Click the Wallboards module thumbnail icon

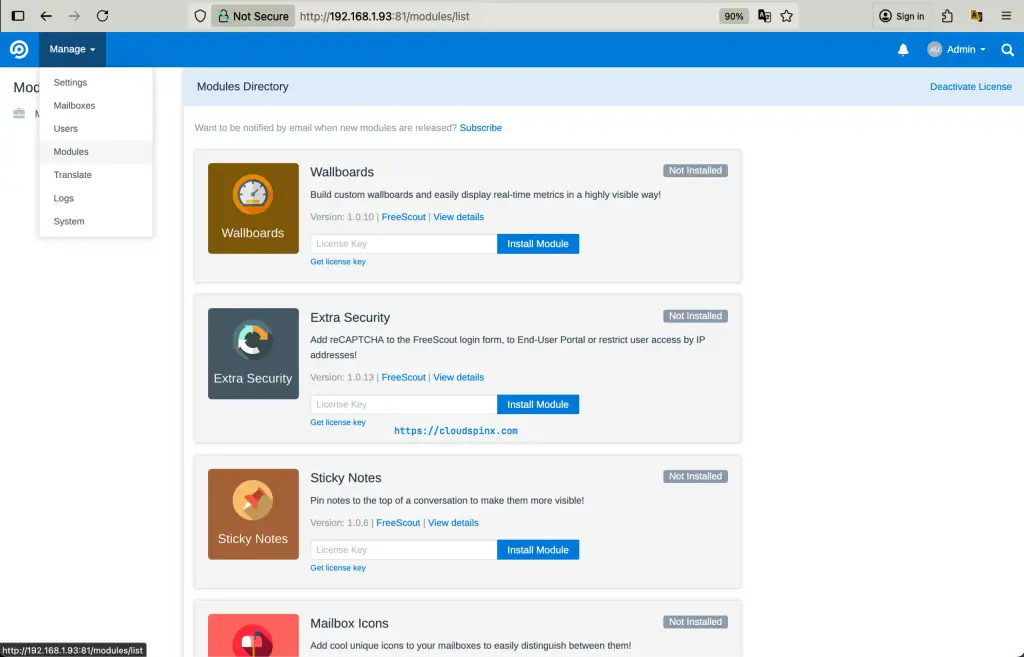(x=253, y=208)
